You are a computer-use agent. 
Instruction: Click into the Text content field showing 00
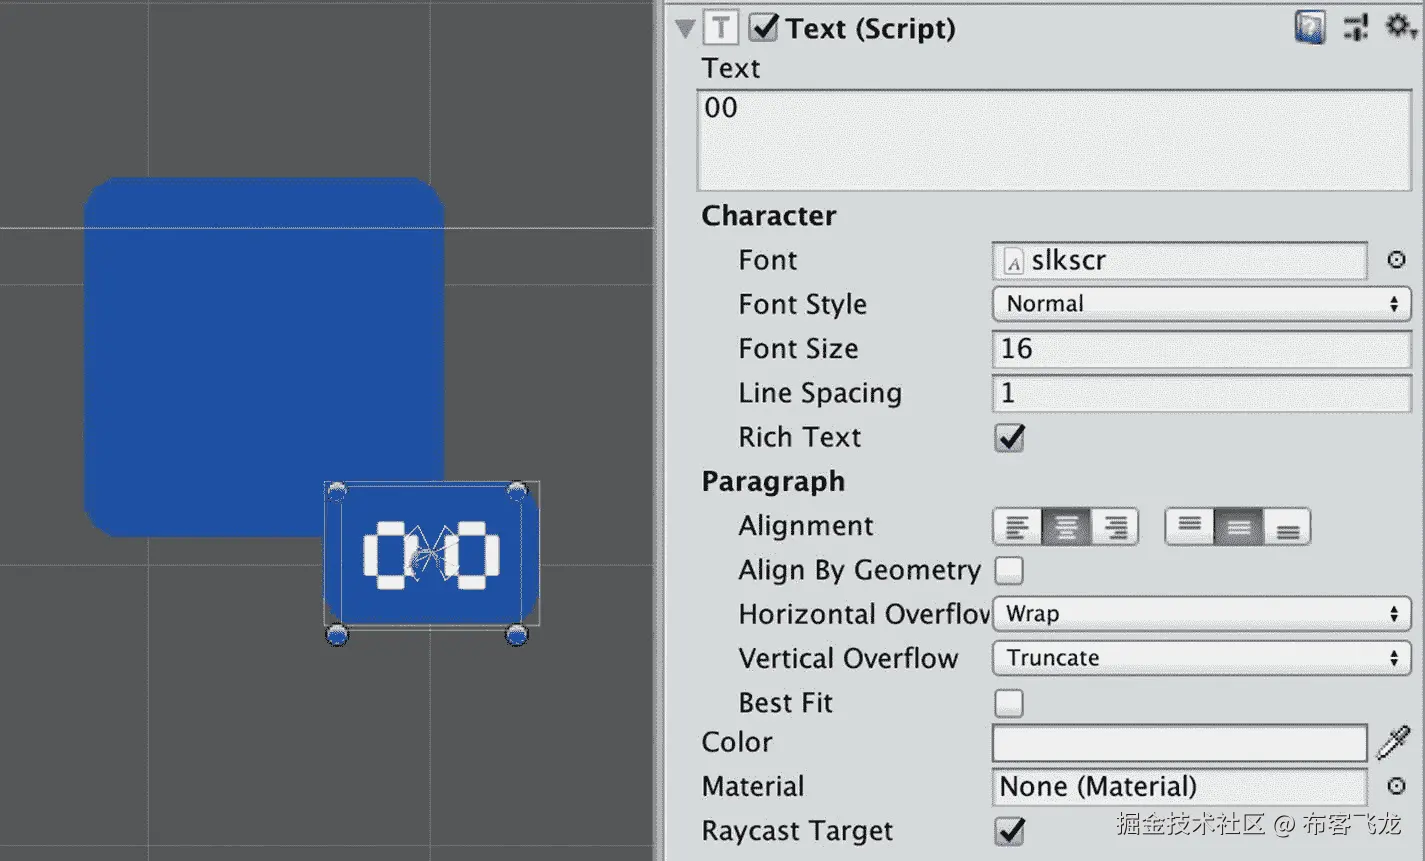coord(1054,140)
